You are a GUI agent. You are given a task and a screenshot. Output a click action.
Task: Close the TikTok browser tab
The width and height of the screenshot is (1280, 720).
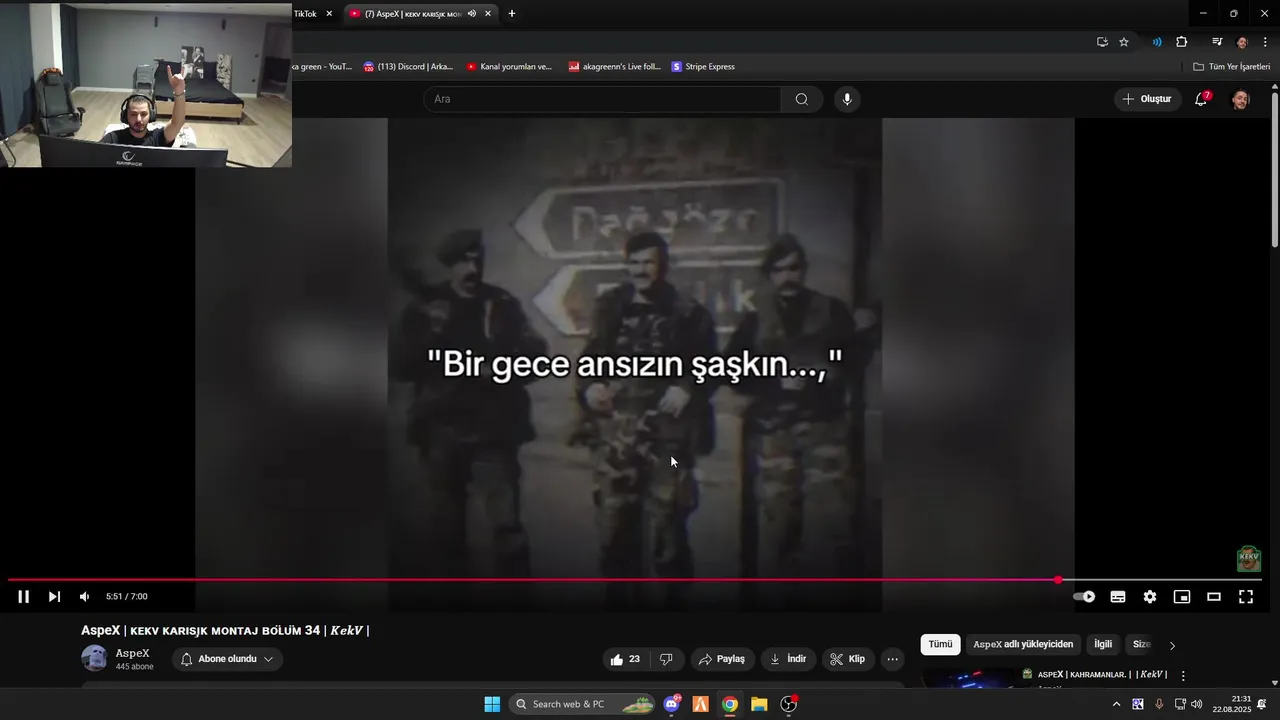coord(329,14)
